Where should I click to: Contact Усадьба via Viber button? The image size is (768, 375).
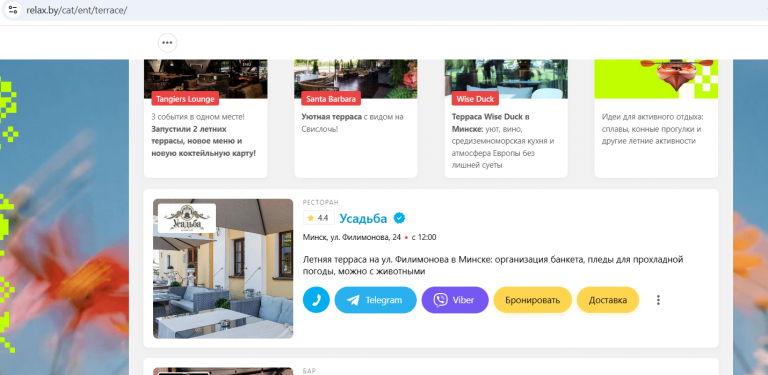coord(455,300)
